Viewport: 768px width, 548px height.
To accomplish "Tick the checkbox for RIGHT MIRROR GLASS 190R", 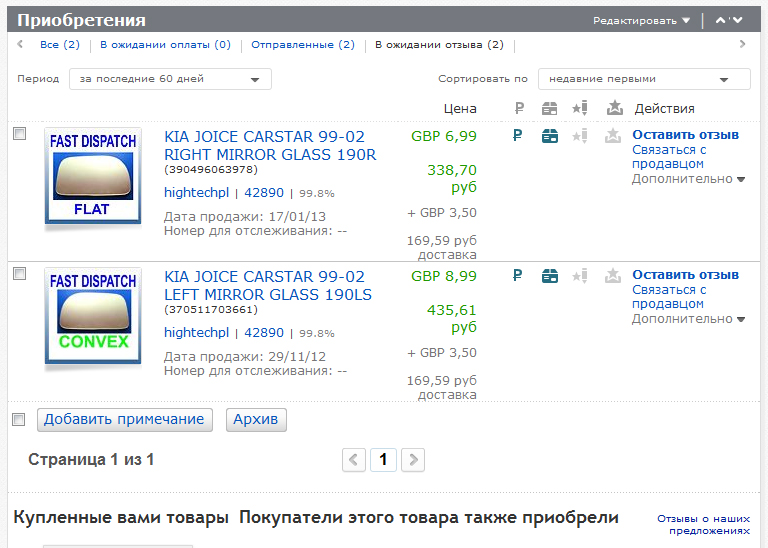I will (19, 134).
